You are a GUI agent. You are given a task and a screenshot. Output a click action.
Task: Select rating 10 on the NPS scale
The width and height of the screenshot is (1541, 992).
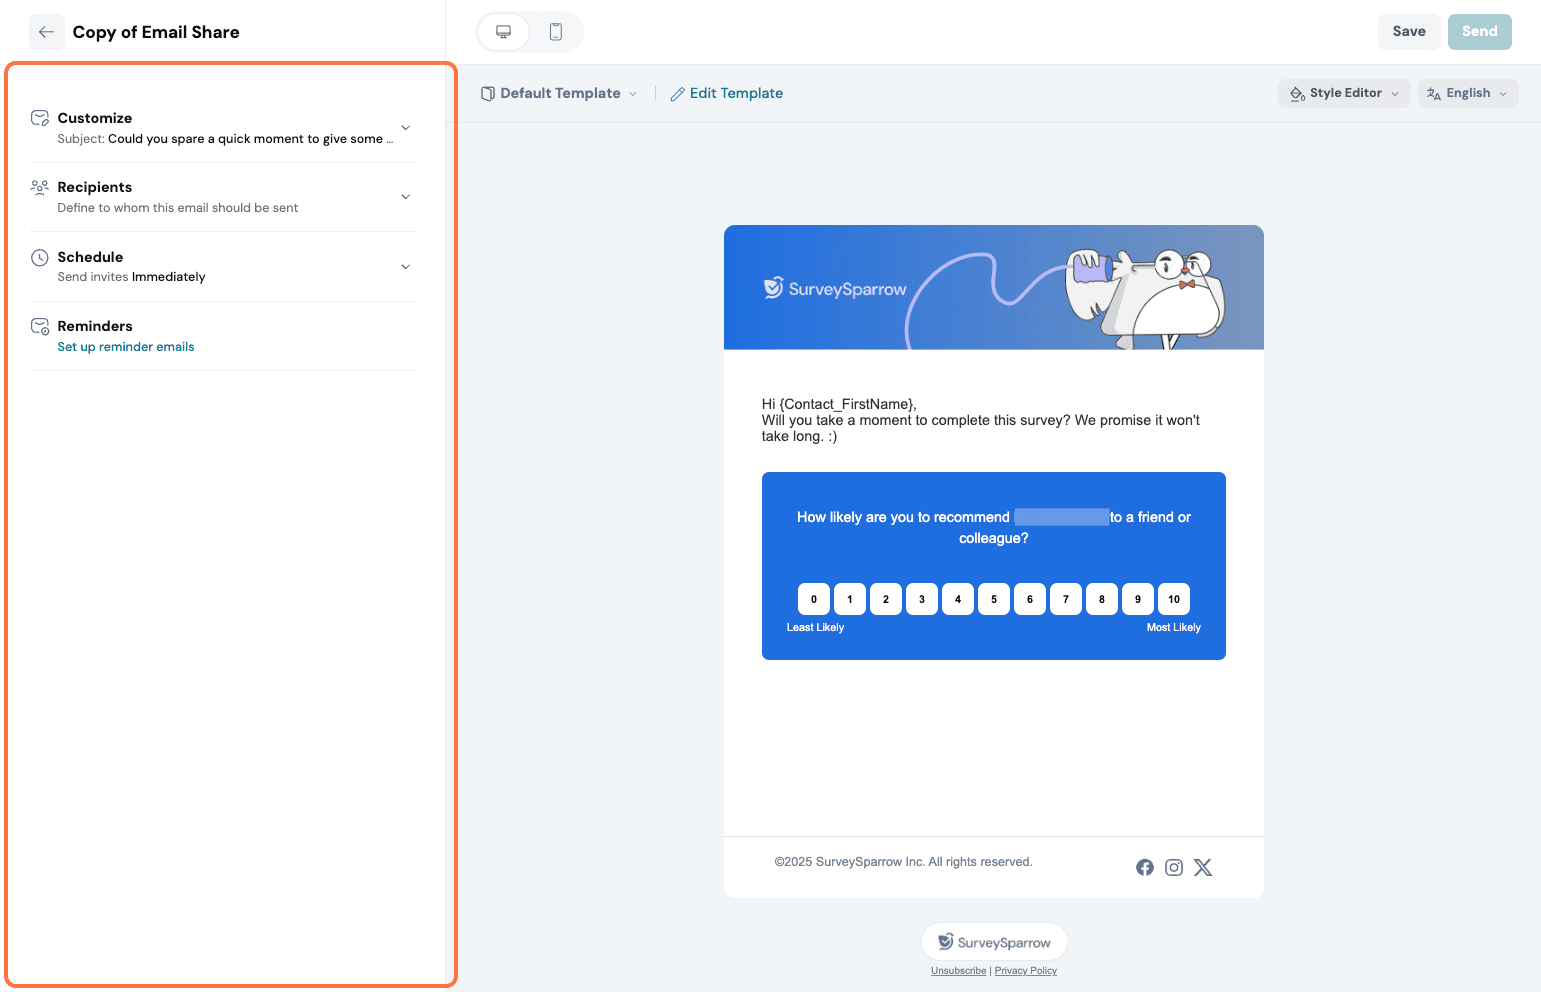coord(1173,599)
